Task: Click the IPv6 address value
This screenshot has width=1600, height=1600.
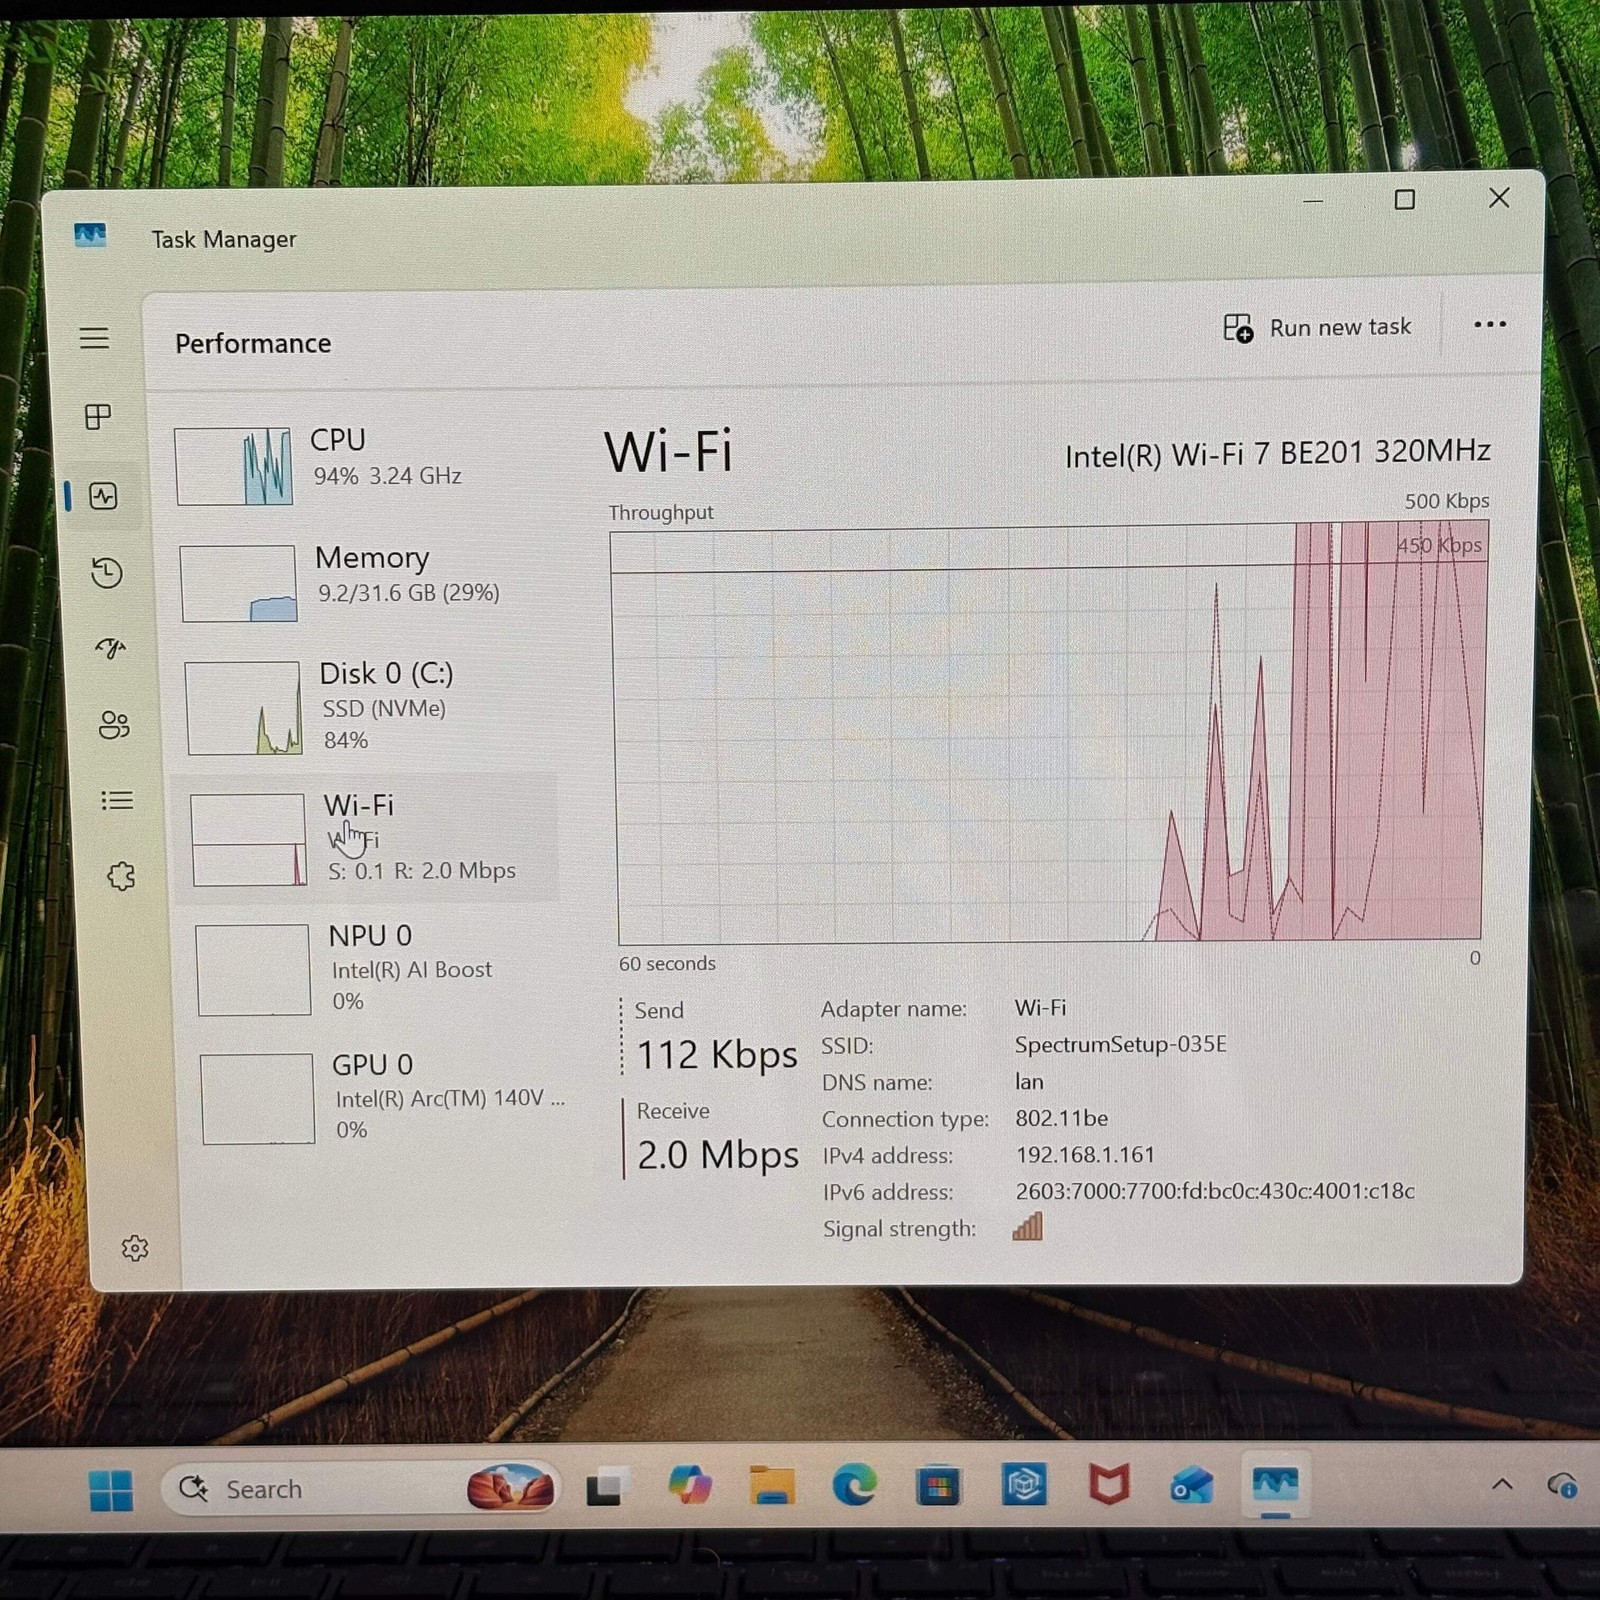Action: click(1214, 1191)
